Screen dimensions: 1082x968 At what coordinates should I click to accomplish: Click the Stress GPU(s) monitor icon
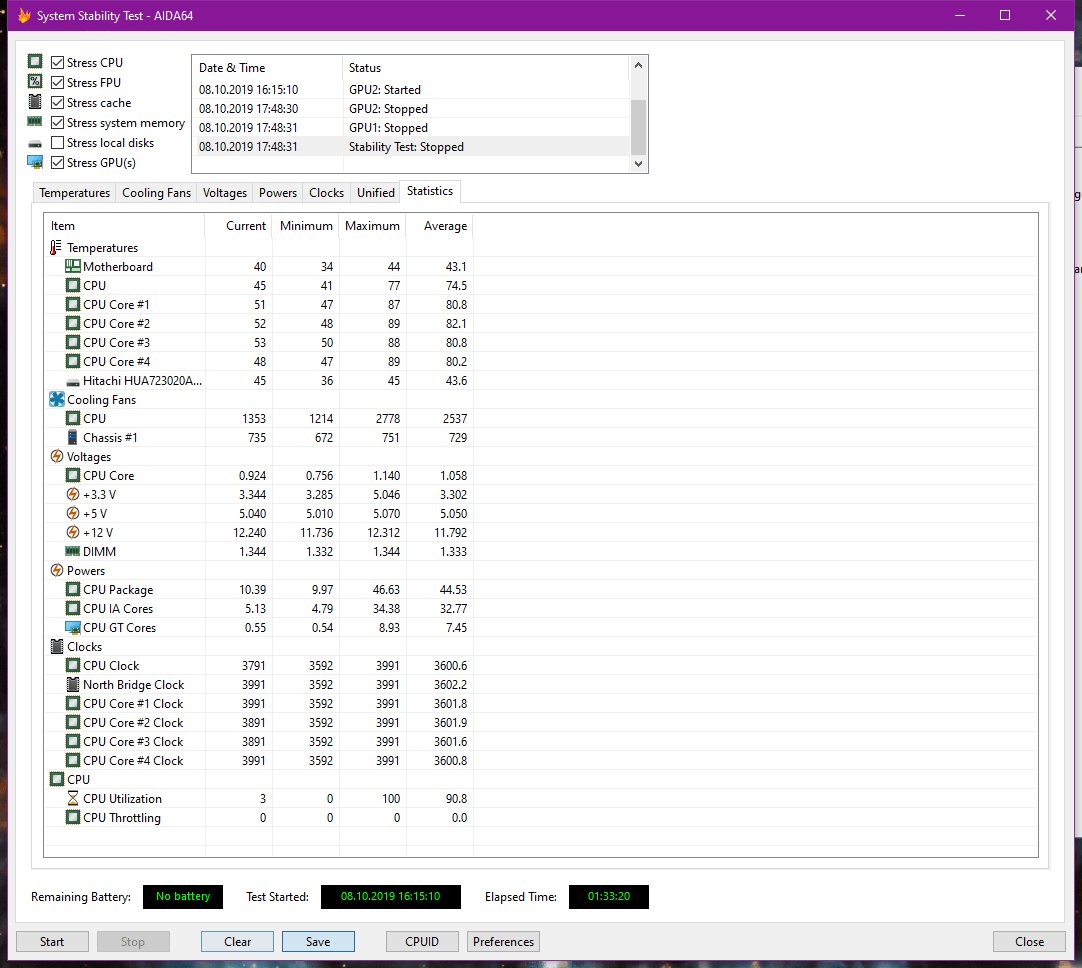[x=35, y=162]
